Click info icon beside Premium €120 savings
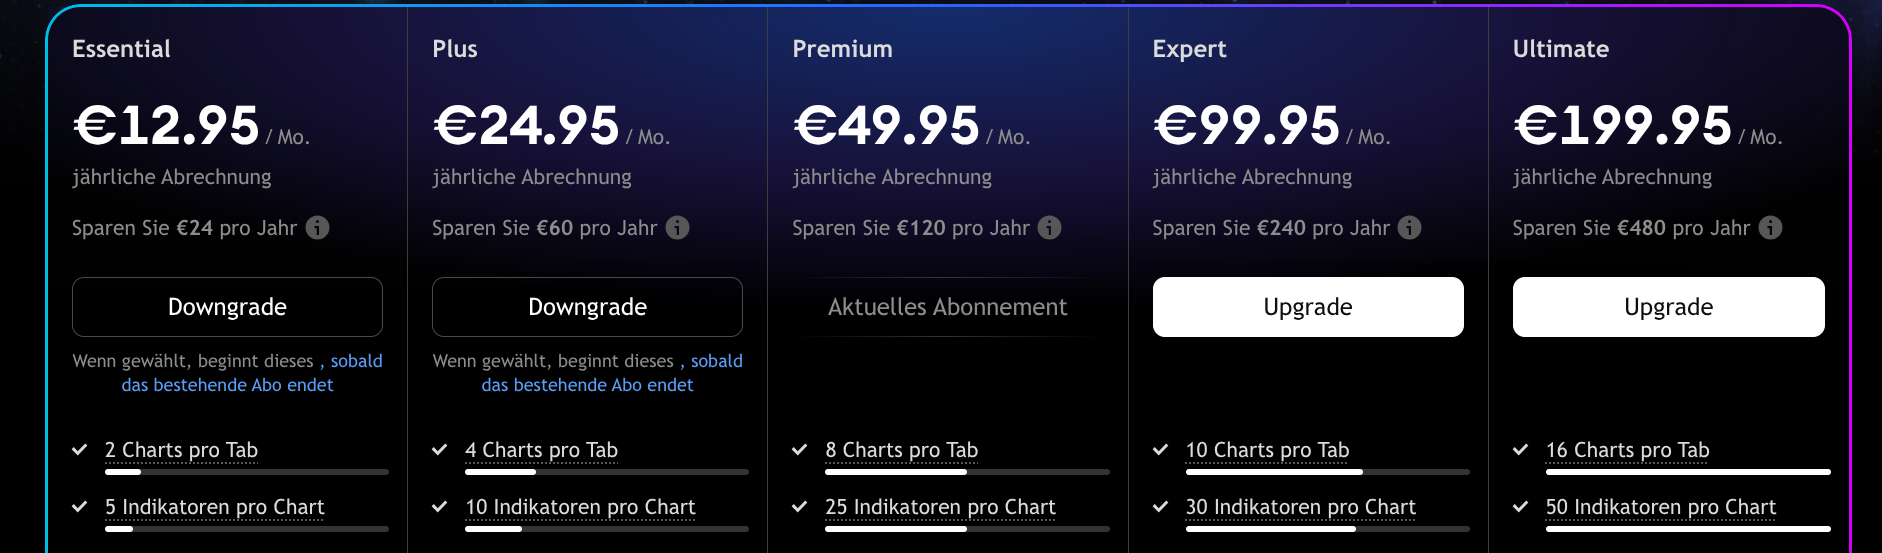1882x553 pixels. [1049, 228]
